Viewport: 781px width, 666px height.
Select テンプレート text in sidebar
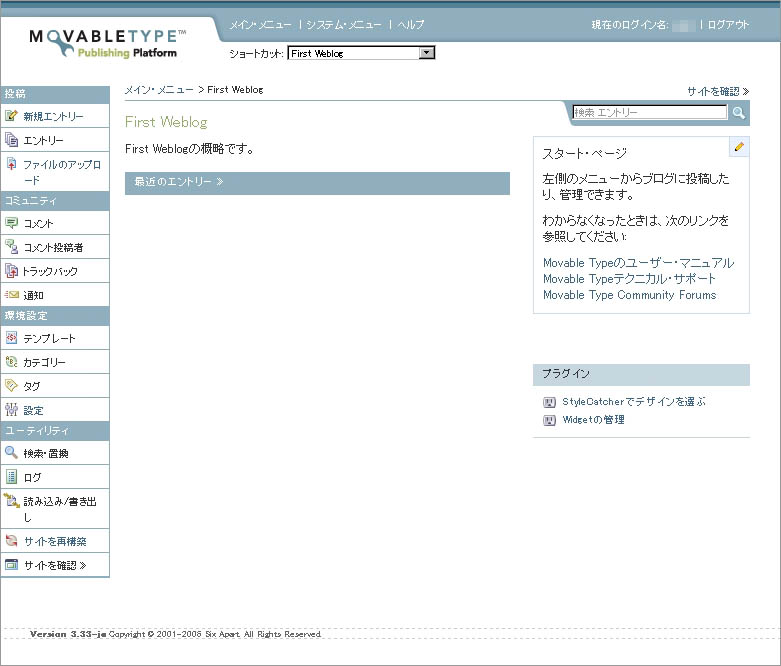(49, 339)
